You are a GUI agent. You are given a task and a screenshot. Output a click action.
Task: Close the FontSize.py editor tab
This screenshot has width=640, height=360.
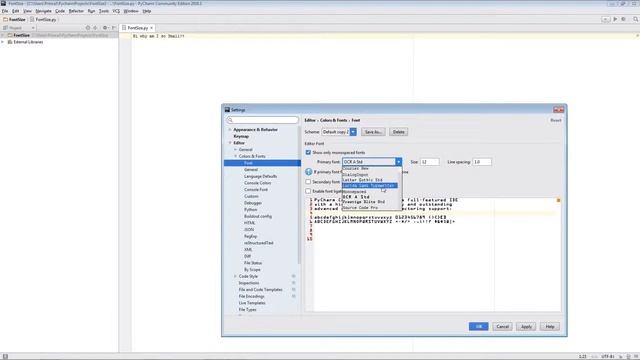click(x=151, y=28)
